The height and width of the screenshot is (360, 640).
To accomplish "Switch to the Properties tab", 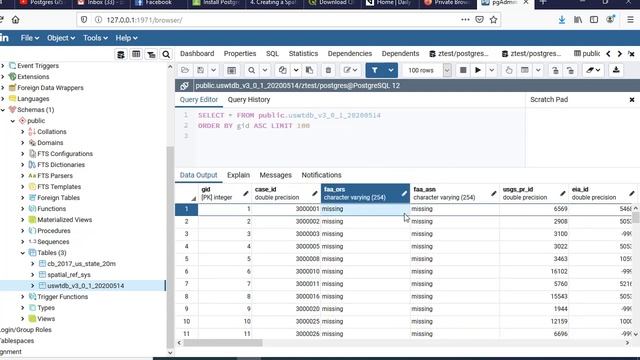I will click(240, 53).
